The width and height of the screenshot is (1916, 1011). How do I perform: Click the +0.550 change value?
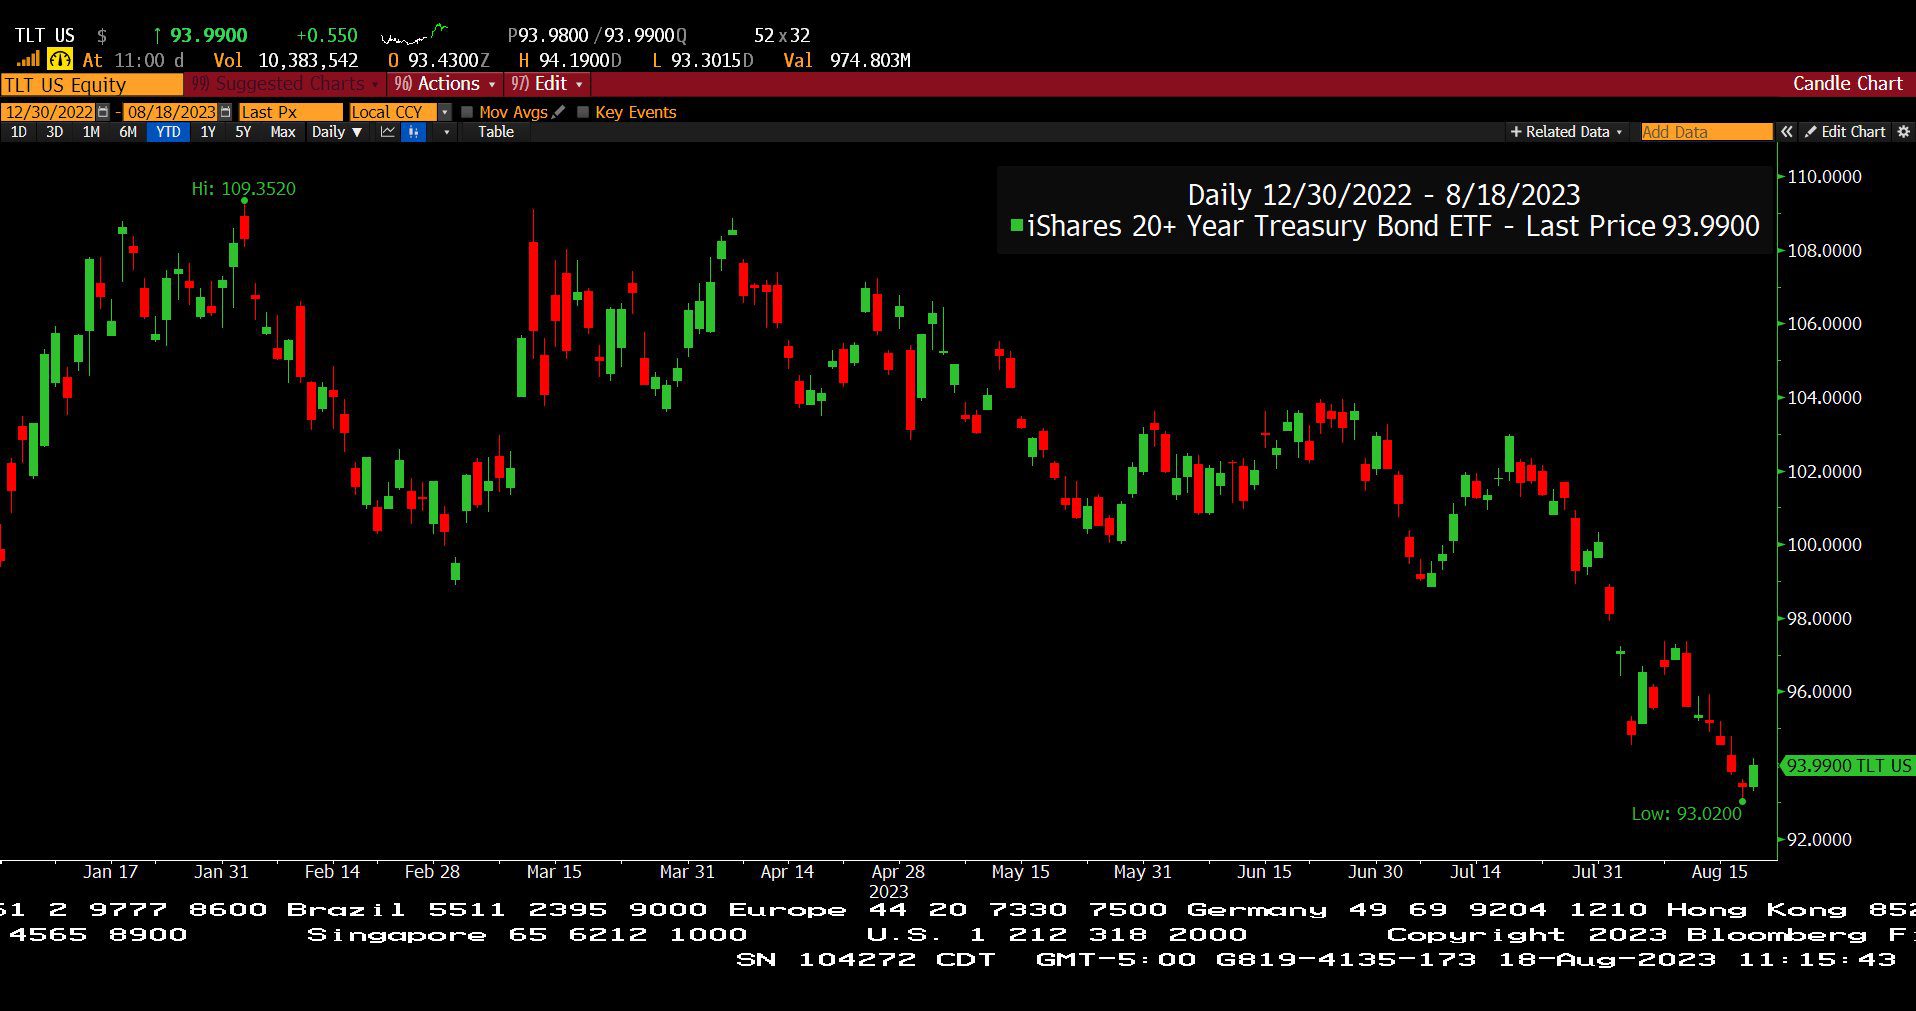(x=327, y=35)
